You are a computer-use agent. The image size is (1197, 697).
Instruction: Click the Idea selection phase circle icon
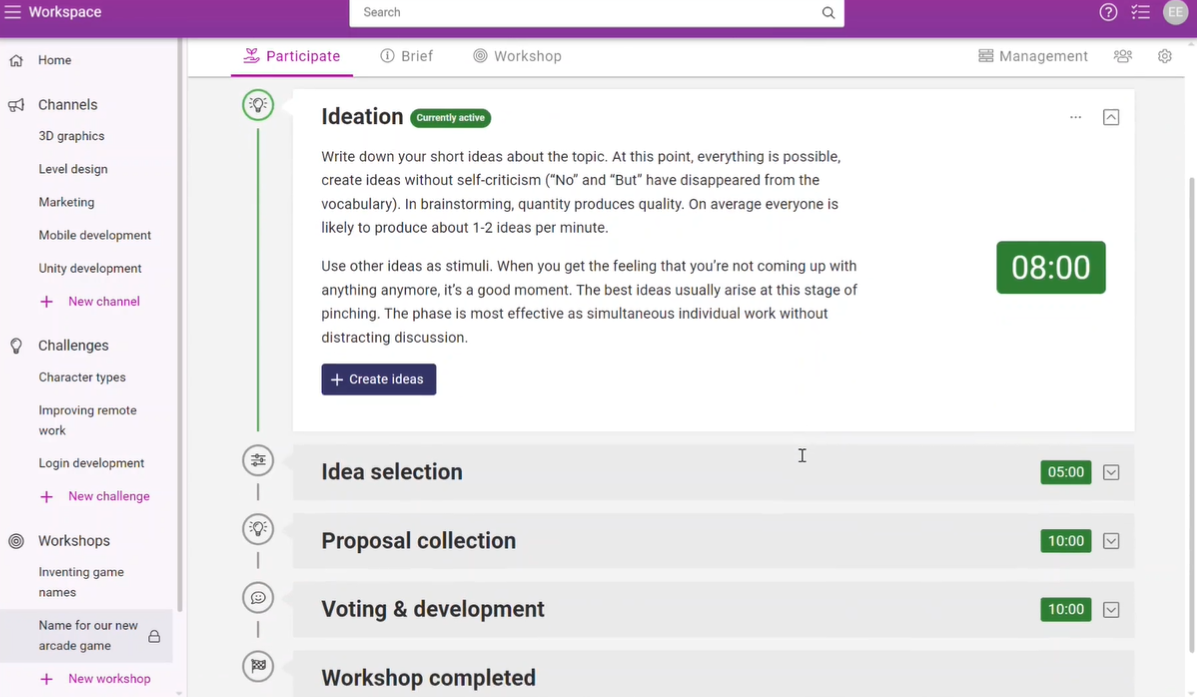point(258,460)
